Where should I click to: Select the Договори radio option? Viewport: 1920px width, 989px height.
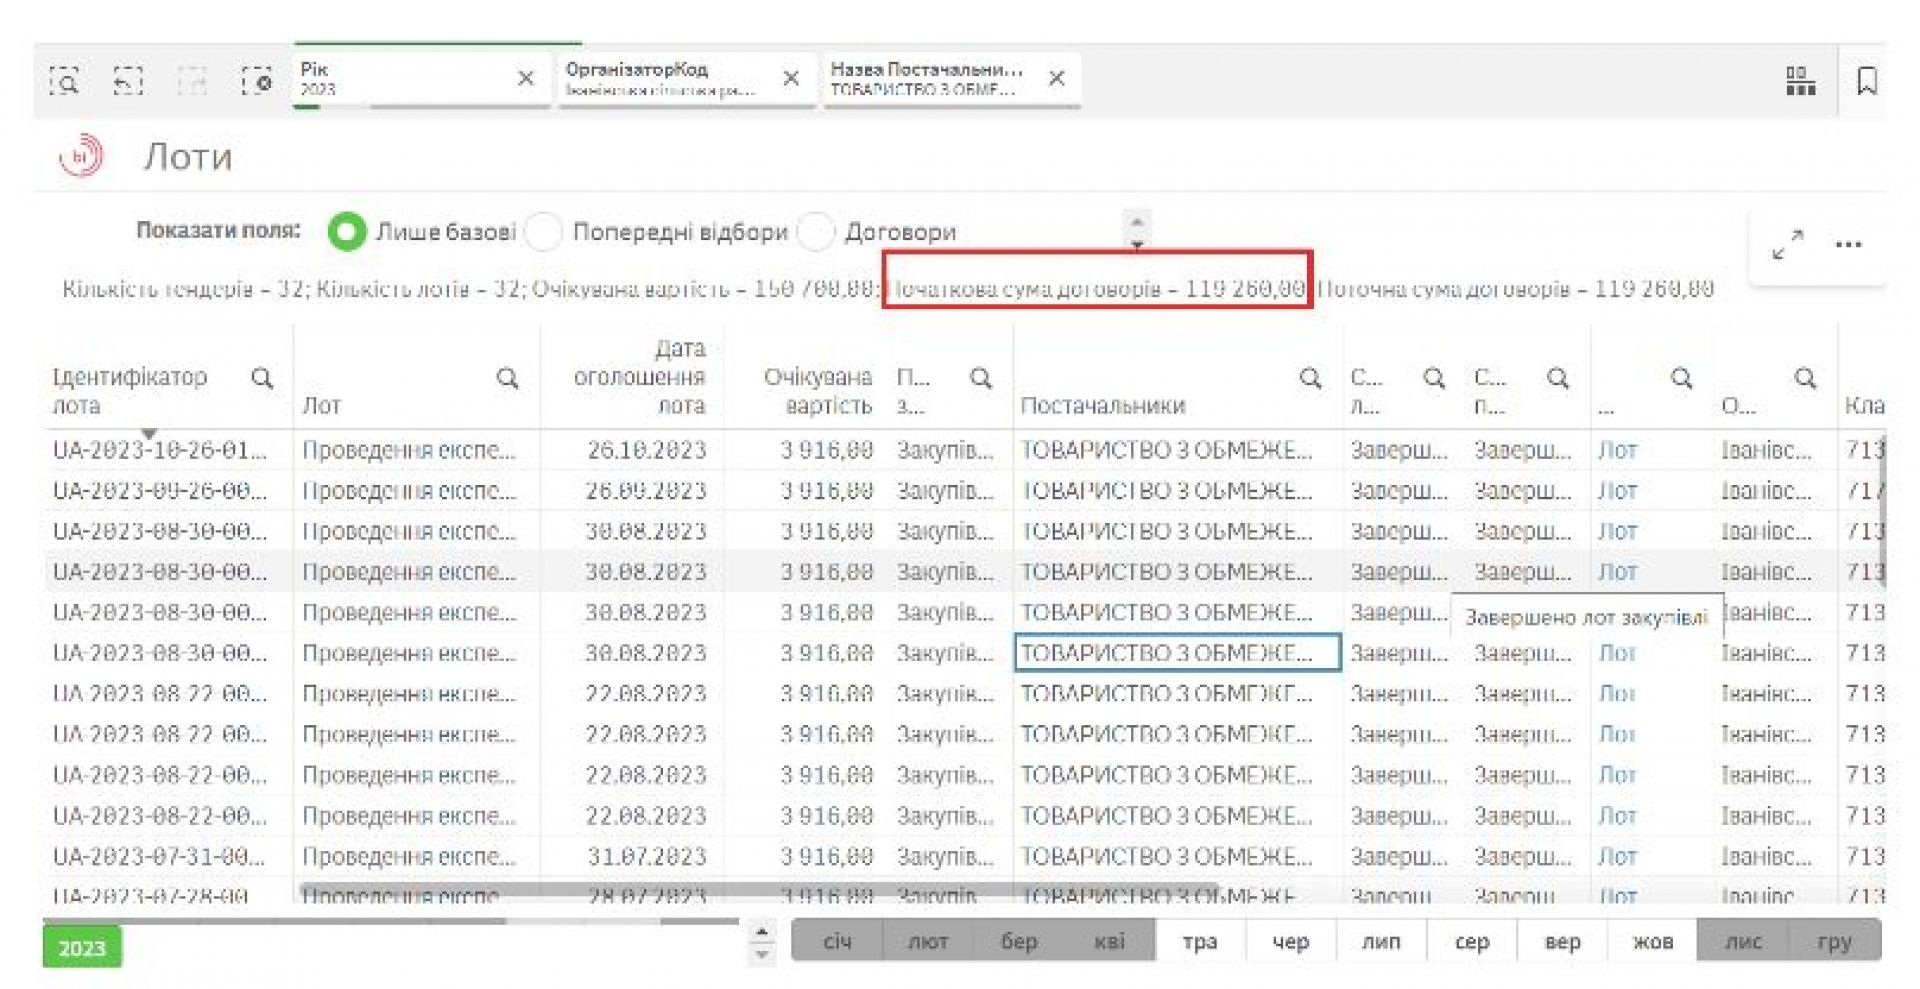(816, 232)
